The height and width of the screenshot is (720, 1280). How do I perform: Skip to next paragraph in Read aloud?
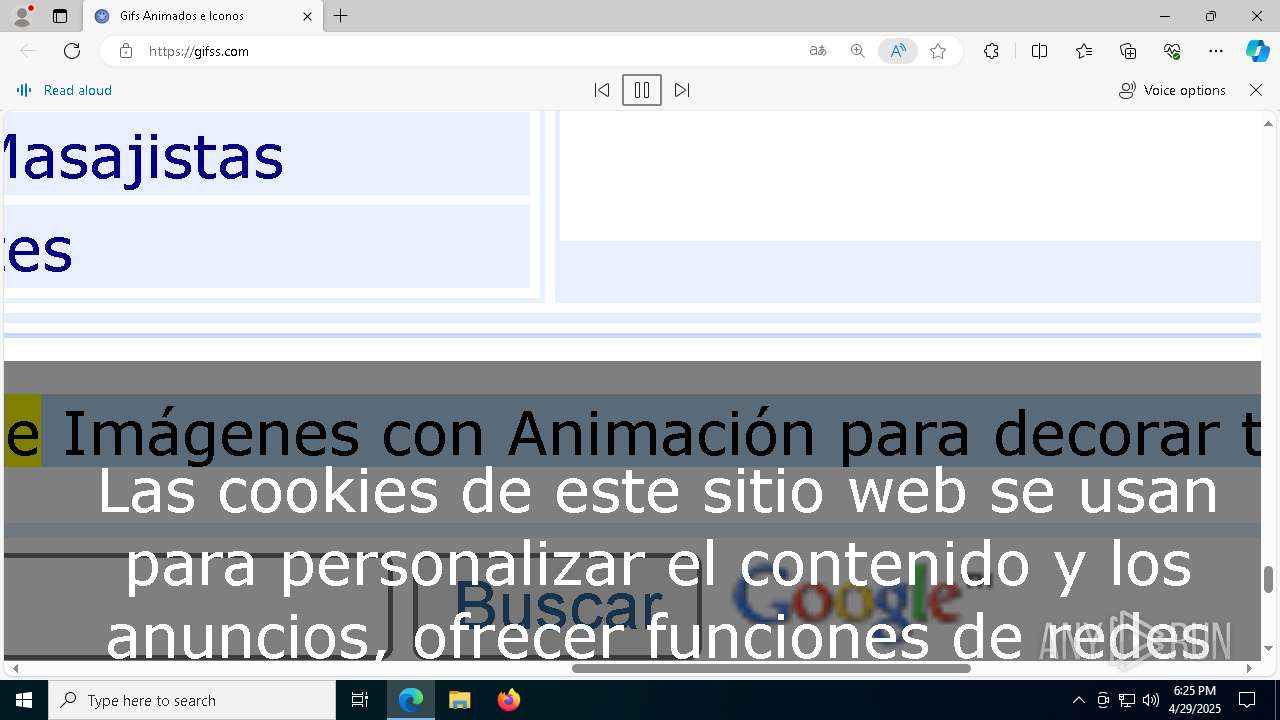point(682,90)
